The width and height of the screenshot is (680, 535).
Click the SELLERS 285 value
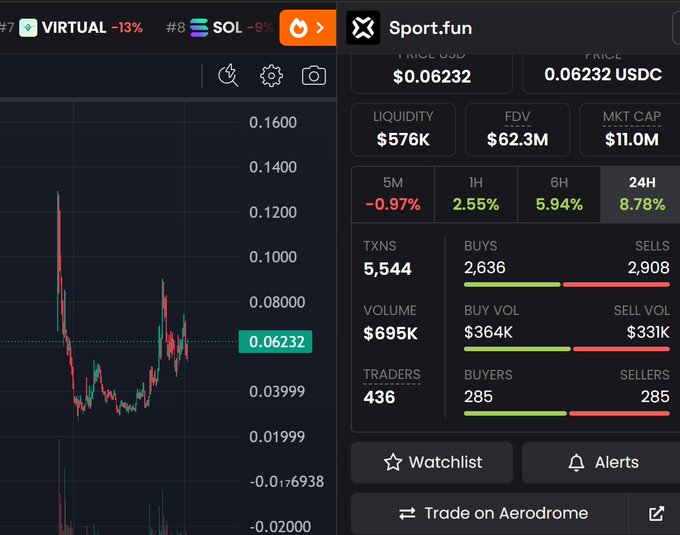point(655,397)
